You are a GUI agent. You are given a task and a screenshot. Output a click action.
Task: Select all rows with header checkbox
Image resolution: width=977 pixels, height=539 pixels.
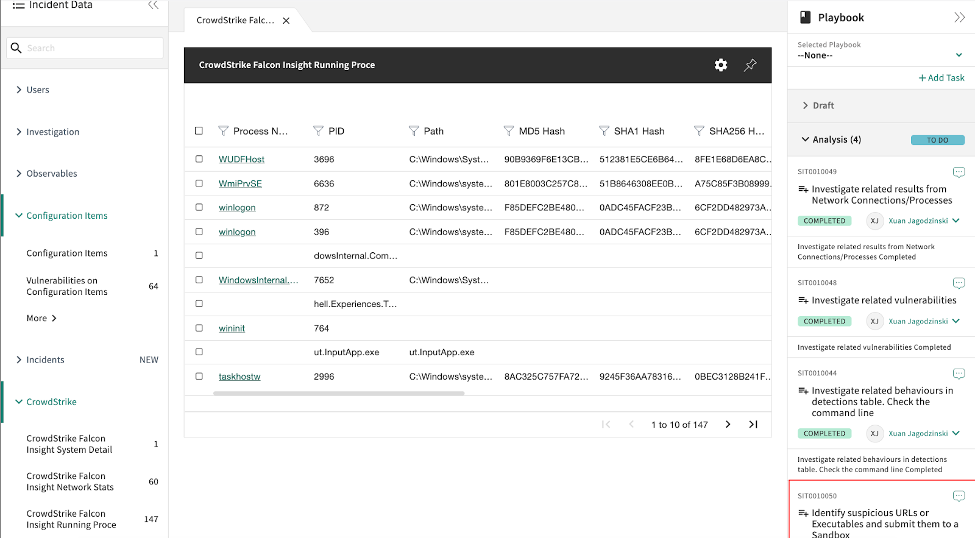tap(199, 131)
